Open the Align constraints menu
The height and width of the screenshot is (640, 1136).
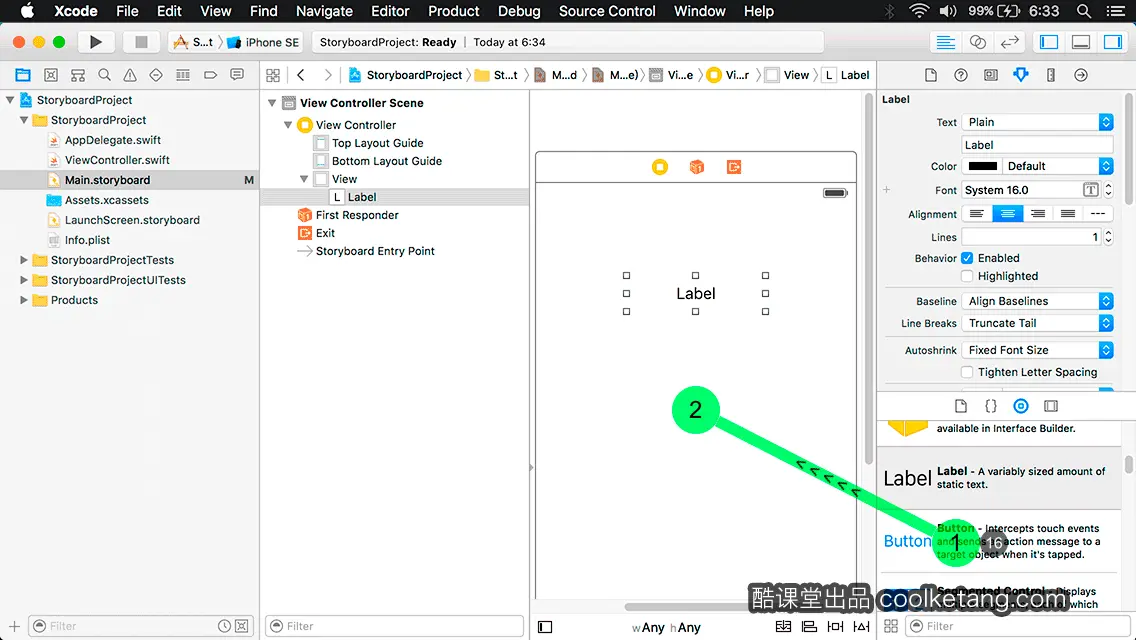[809, 626]
